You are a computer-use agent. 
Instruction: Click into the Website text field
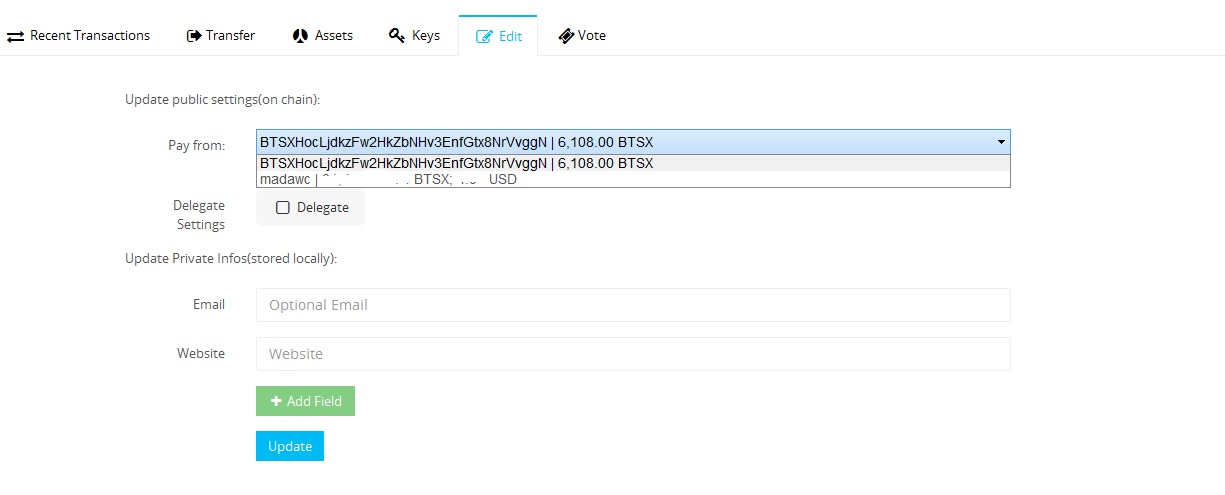632,354
